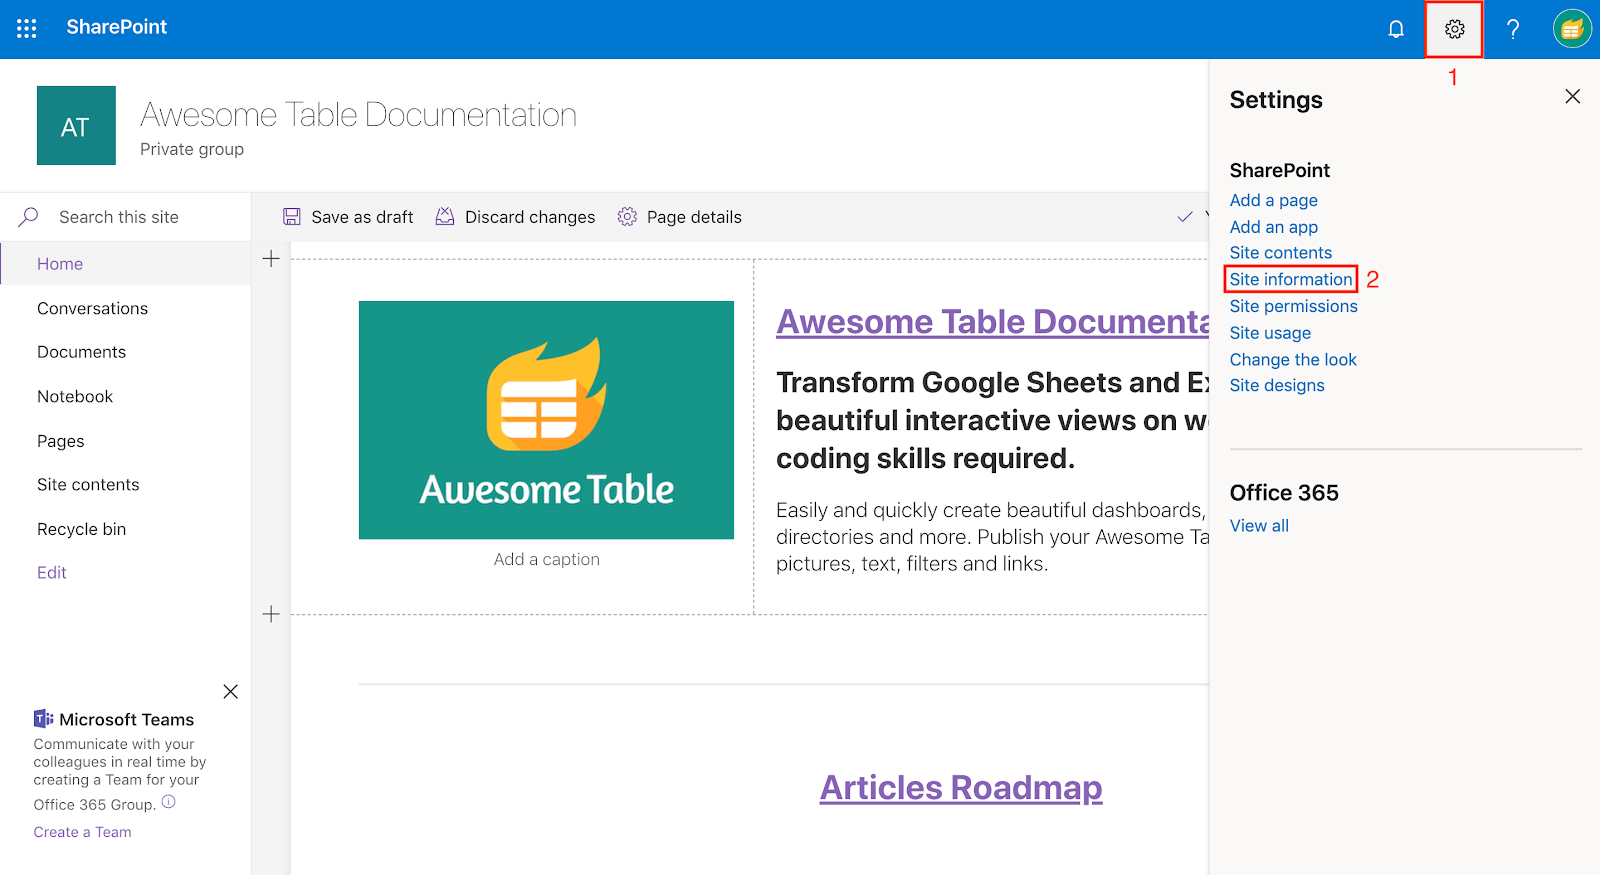Image resolution: width=1600 pixels, height=875 pixels.
Task: Click the Save as draft disk icon
Action: (x=292, y=217)
